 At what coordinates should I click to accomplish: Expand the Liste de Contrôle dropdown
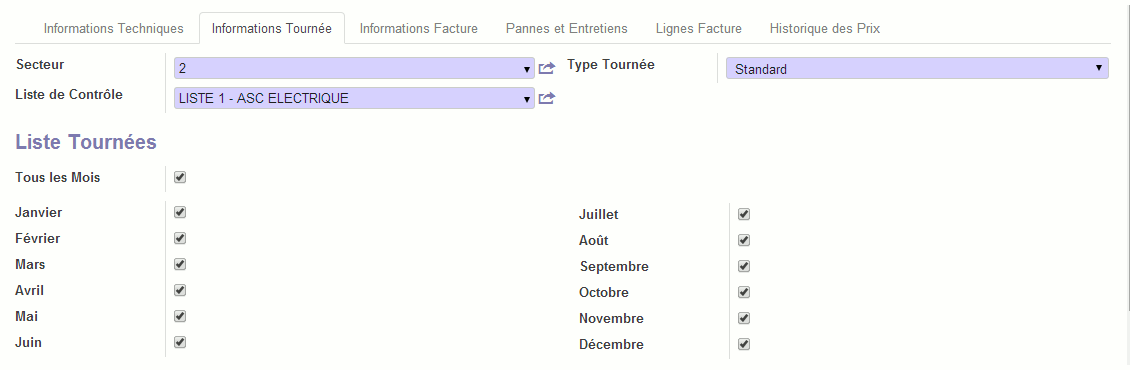tap(354, 98)
